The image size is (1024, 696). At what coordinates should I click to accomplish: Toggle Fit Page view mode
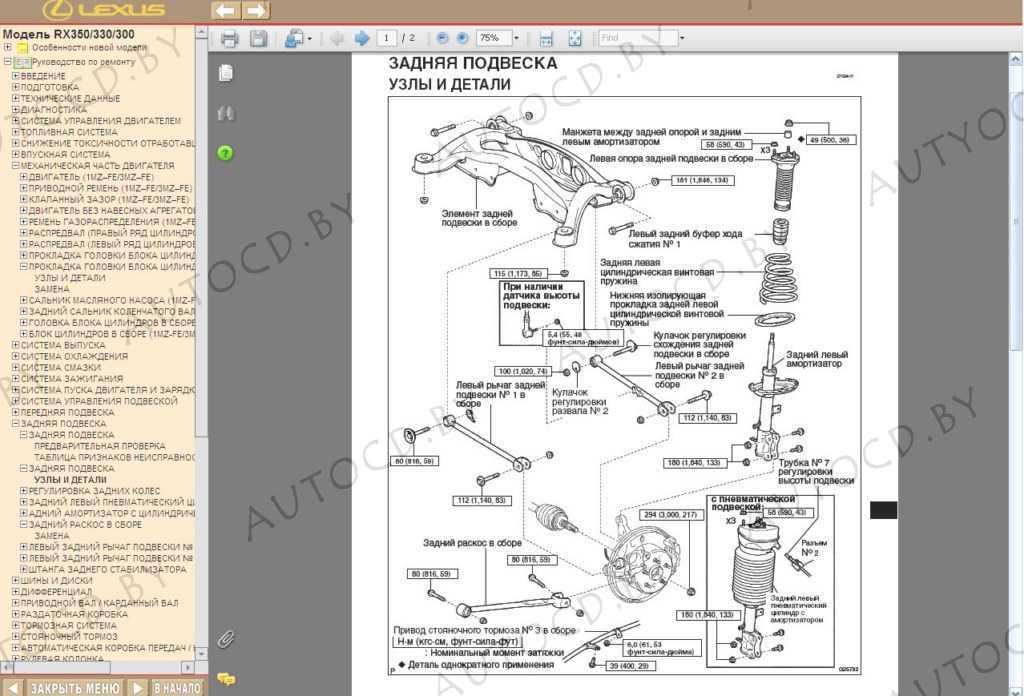(x=574, y=38)
